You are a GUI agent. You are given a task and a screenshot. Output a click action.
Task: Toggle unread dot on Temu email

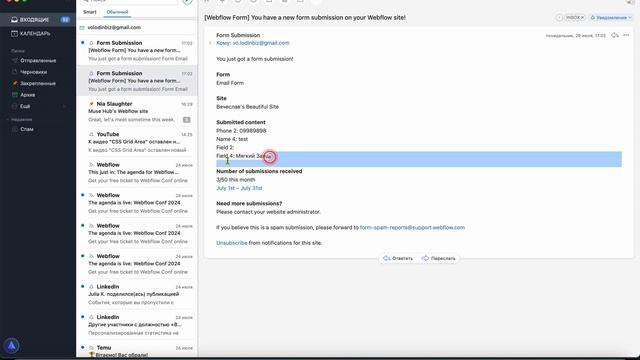click(82, 347)
